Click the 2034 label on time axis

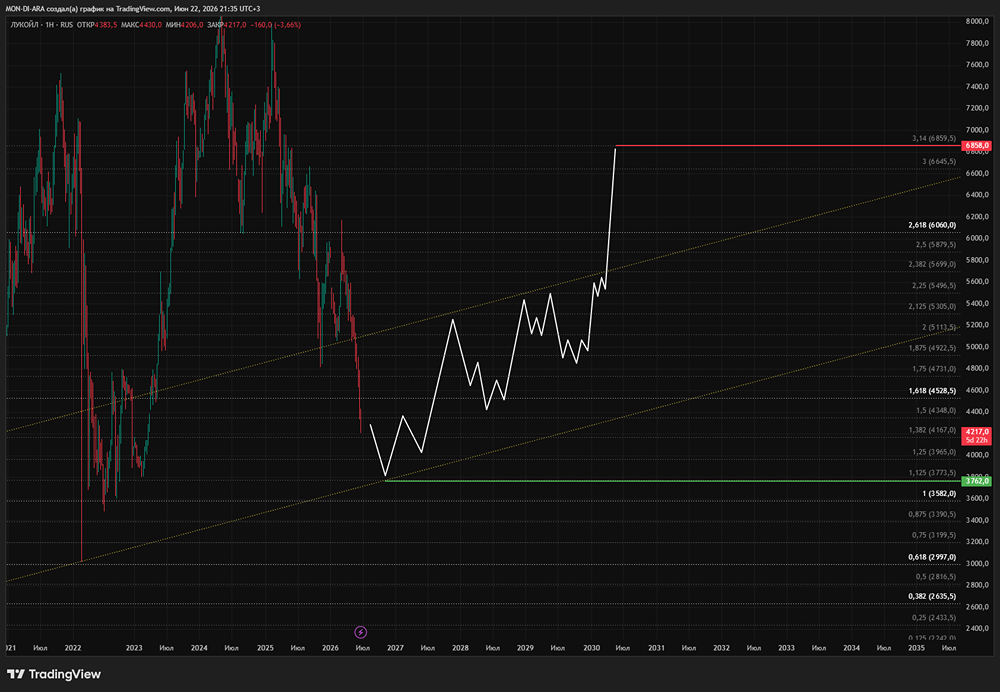(x=851, y=648)
